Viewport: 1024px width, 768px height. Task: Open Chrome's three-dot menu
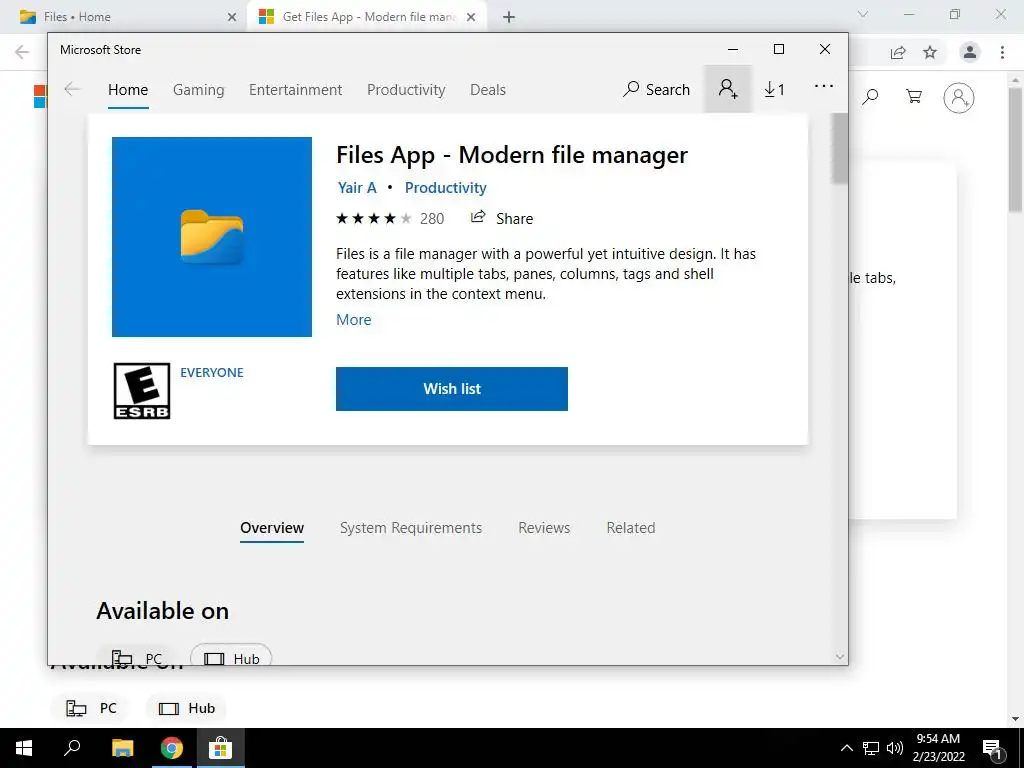click(x=1002, y=52)
